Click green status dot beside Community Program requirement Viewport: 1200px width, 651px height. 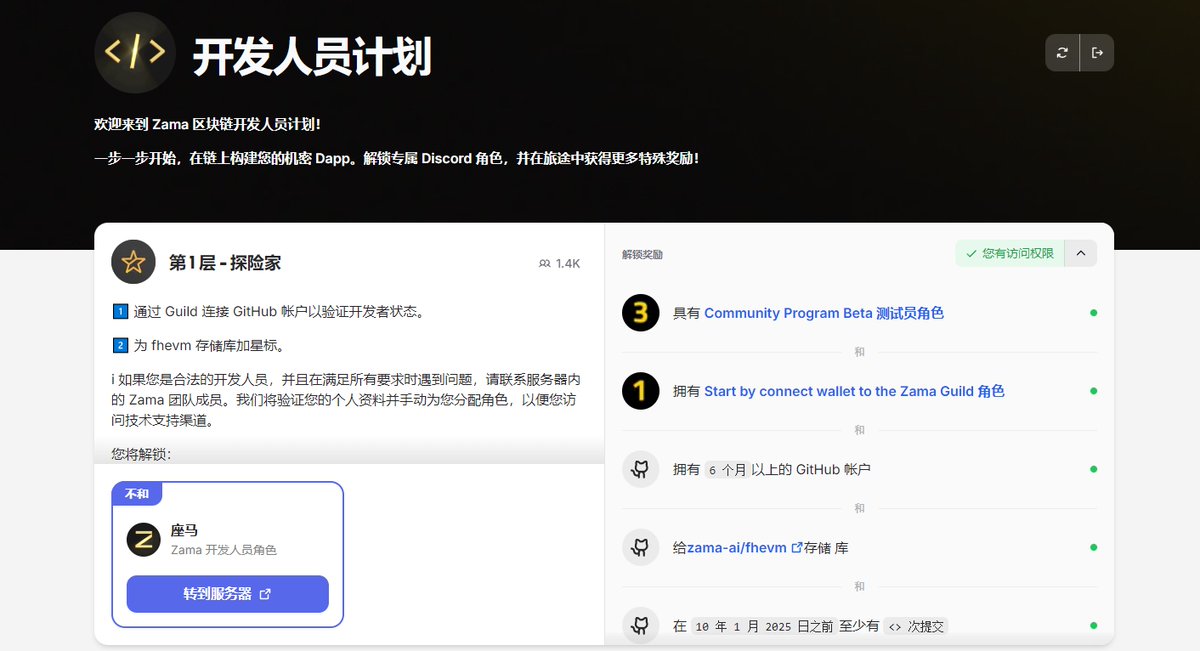(1093, 313)
